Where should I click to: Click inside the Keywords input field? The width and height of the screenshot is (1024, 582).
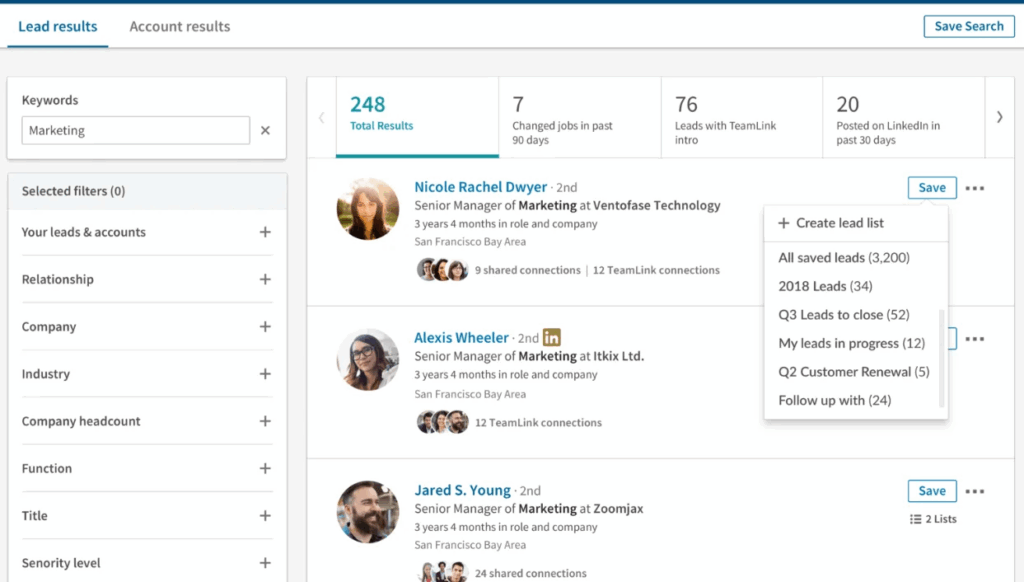pyautogui.click(x=135, y=130)
